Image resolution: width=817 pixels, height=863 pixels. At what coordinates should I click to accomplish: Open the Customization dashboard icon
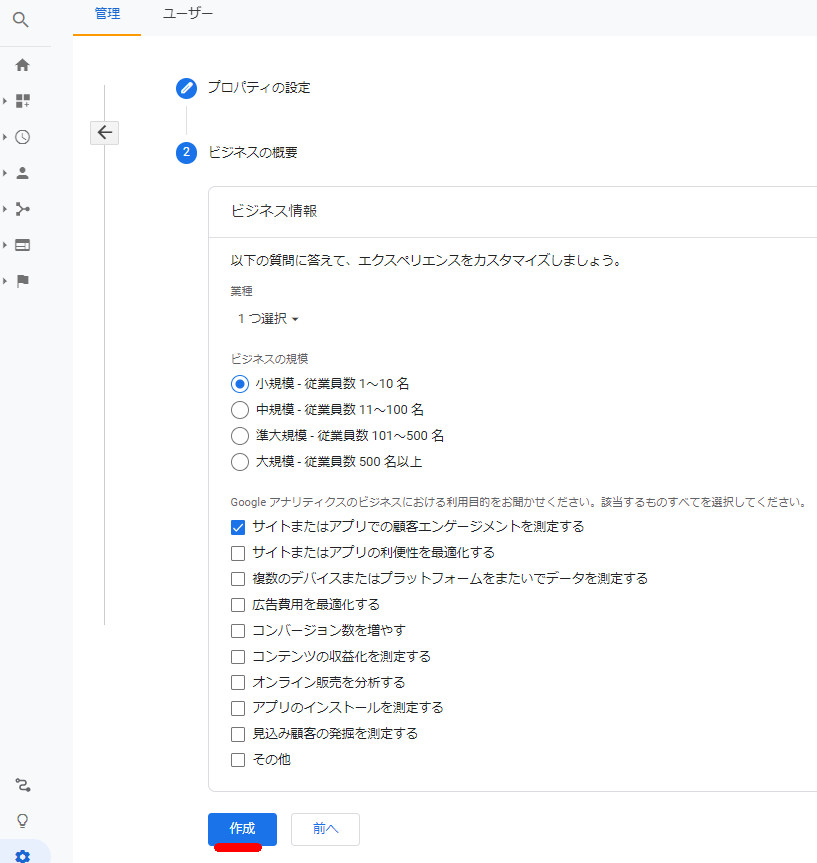(22, 101)
